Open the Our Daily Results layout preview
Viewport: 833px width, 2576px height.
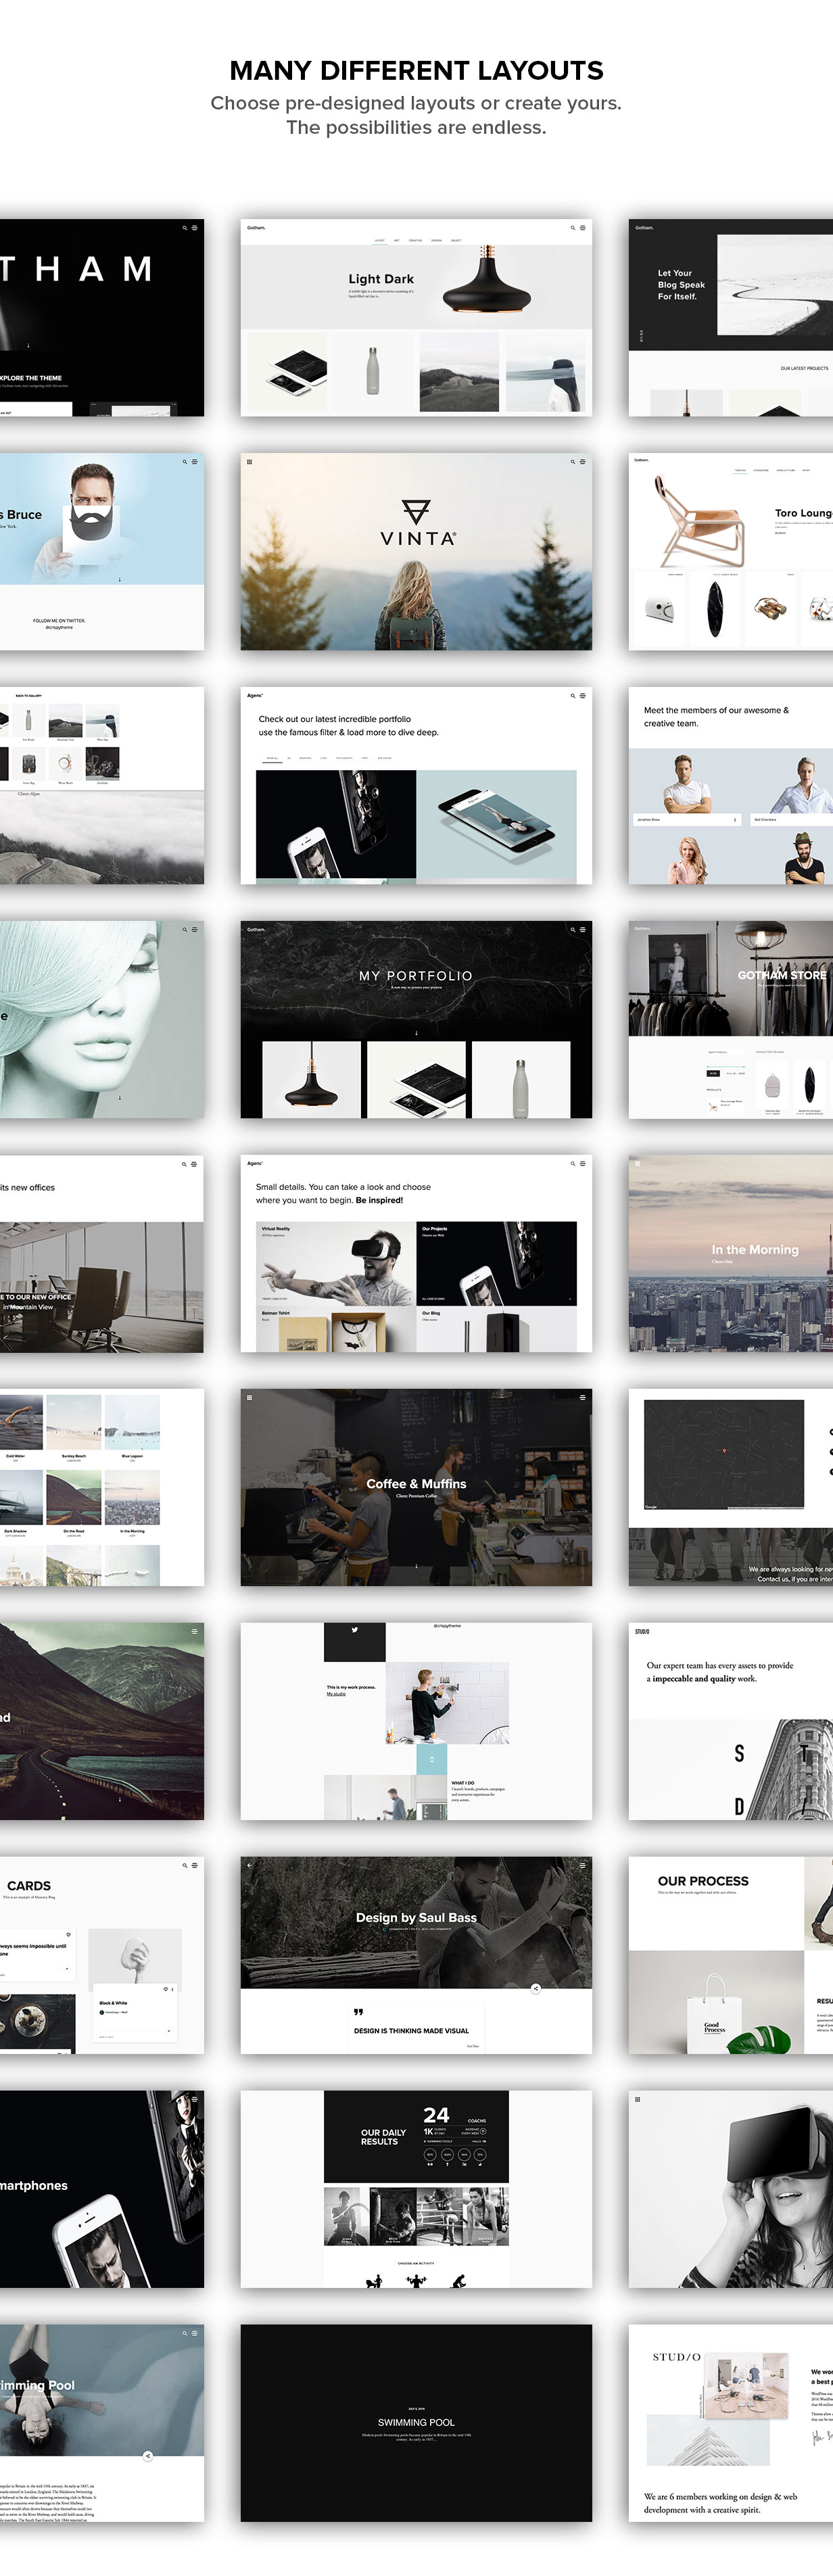416,2189
